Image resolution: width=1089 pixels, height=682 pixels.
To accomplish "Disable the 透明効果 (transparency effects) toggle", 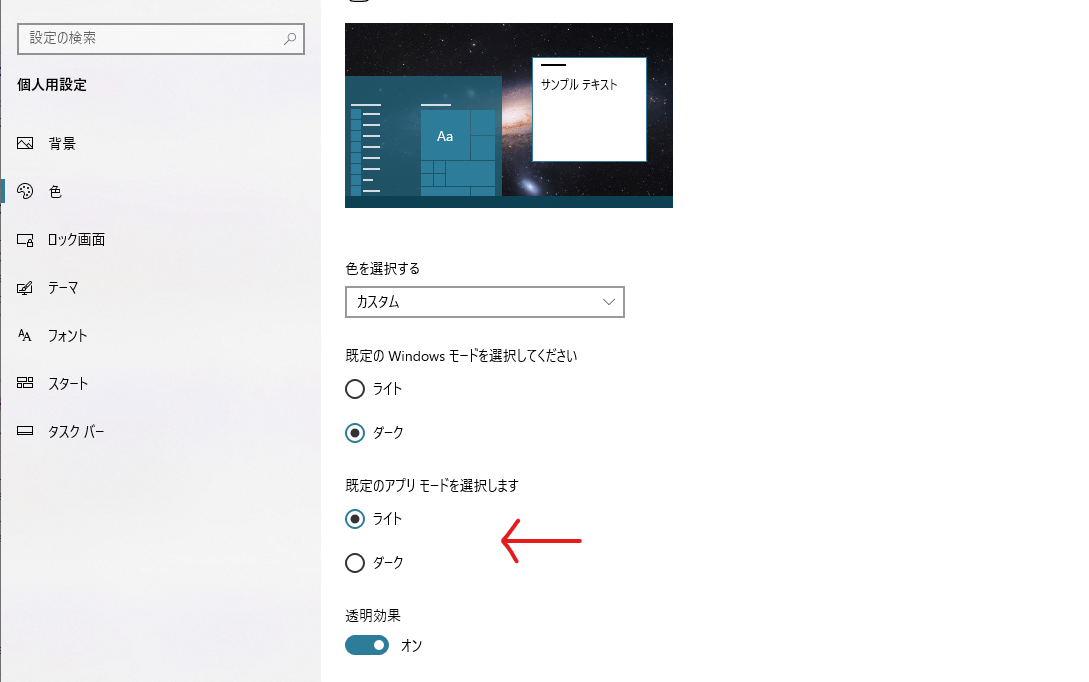I will pyautogui.click(x=366, y=645).
